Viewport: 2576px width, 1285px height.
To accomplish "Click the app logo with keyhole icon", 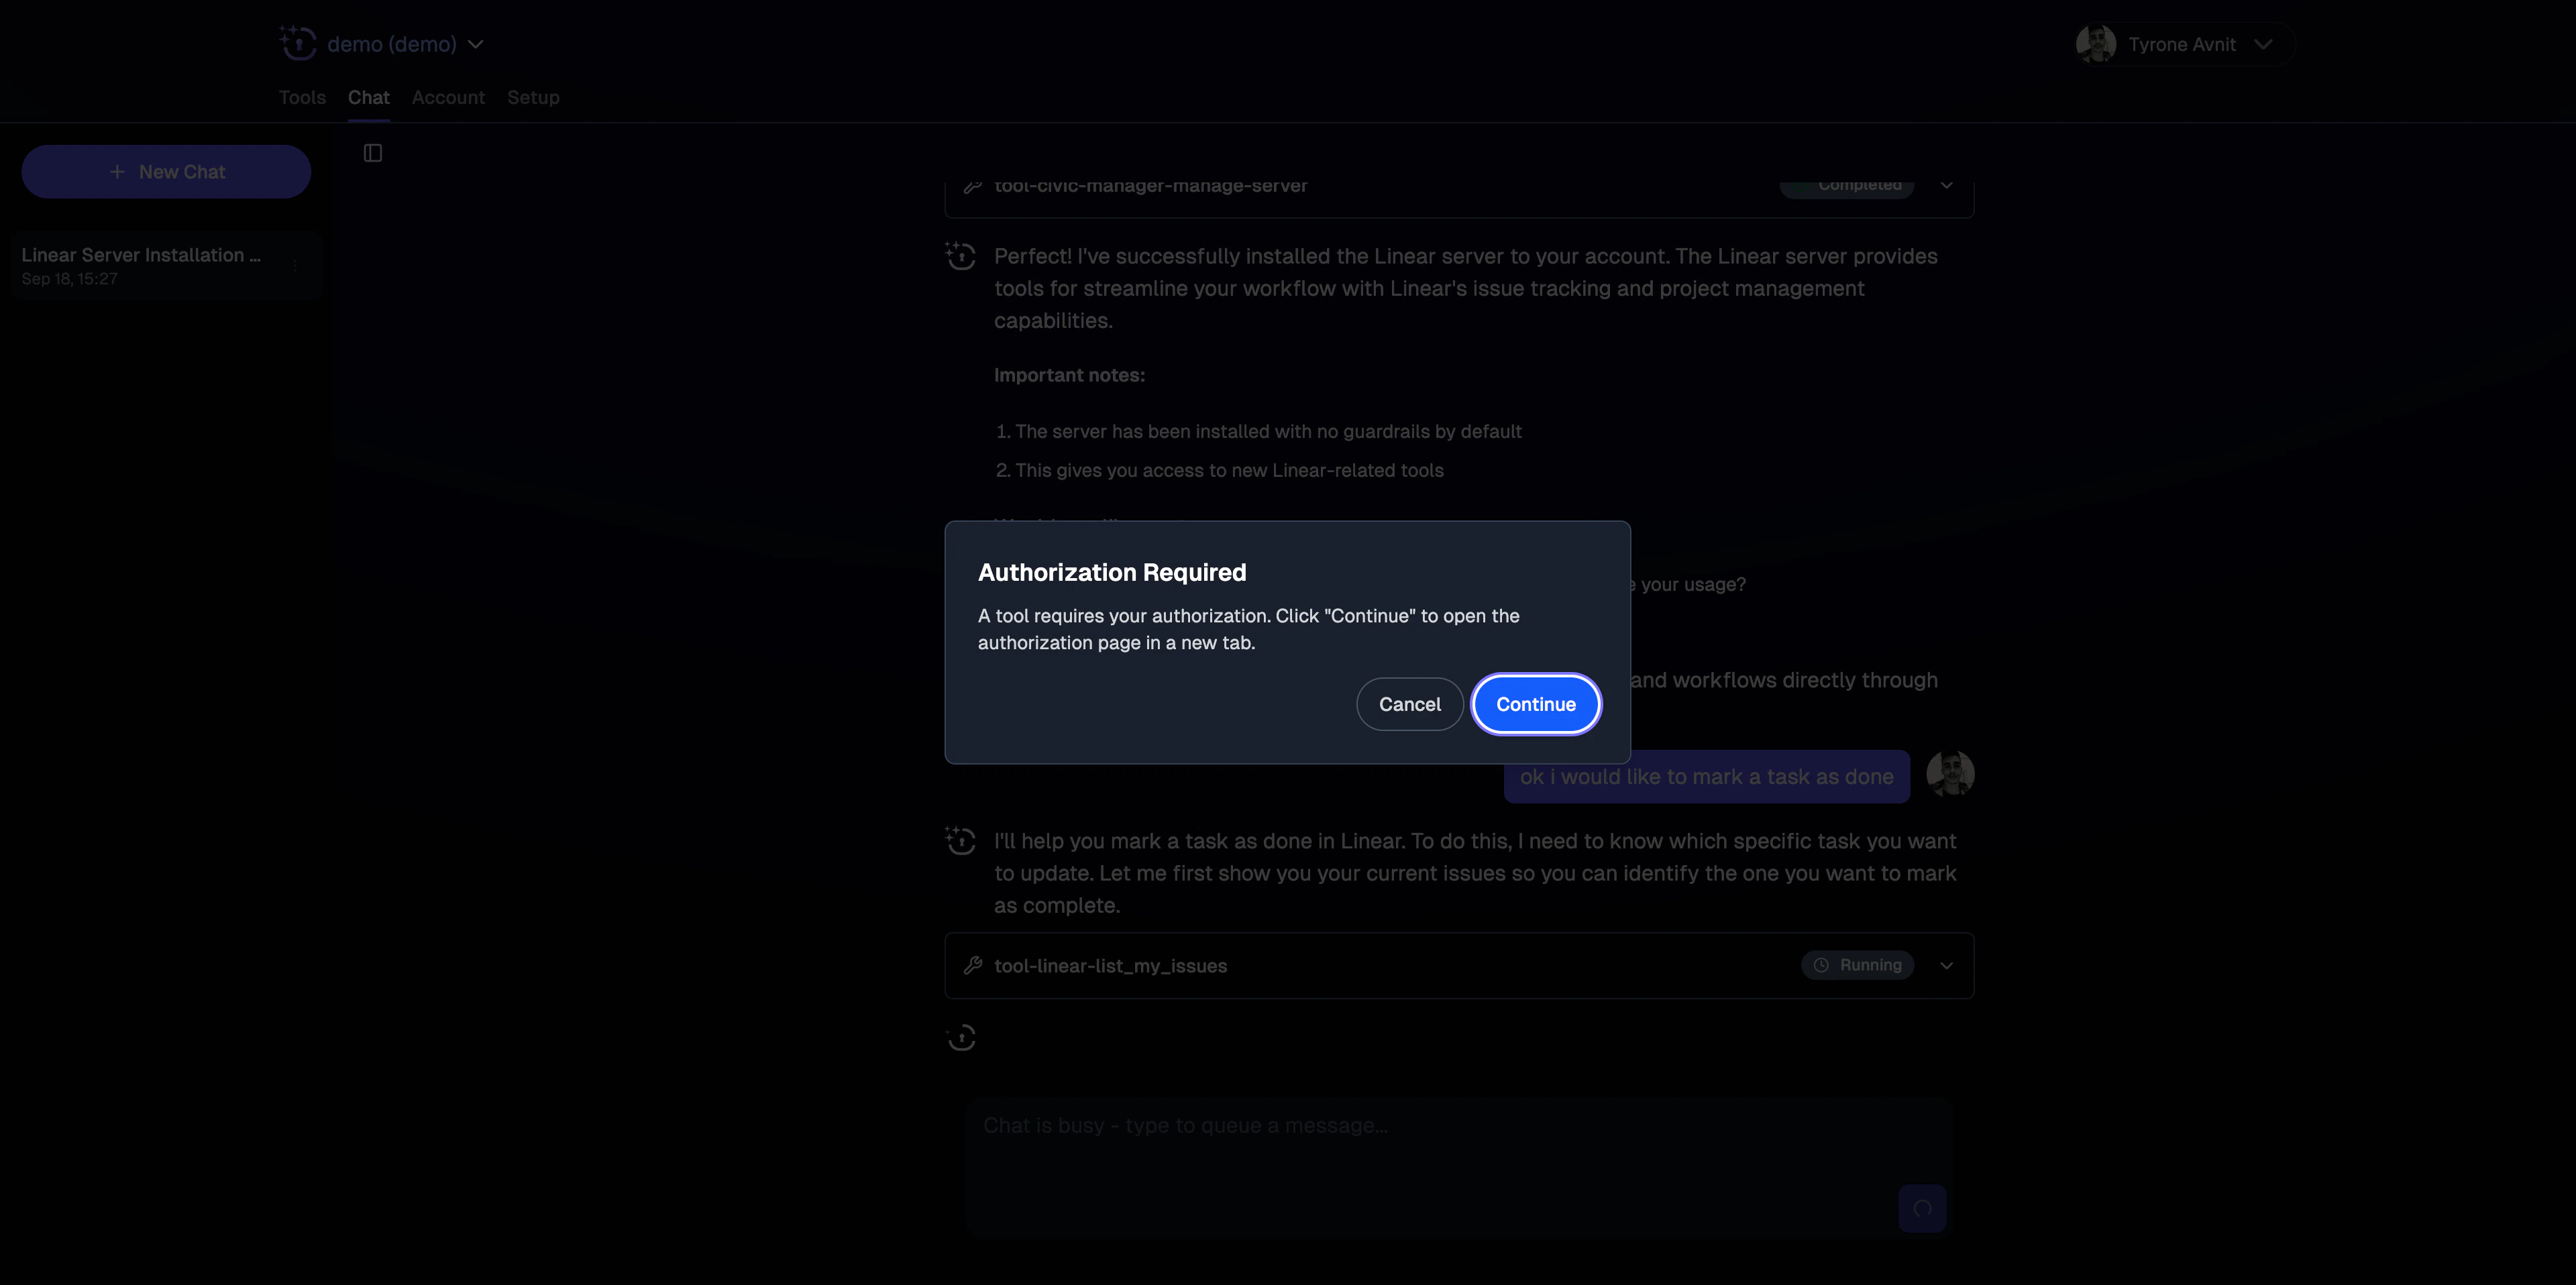I will click(298, 43).
